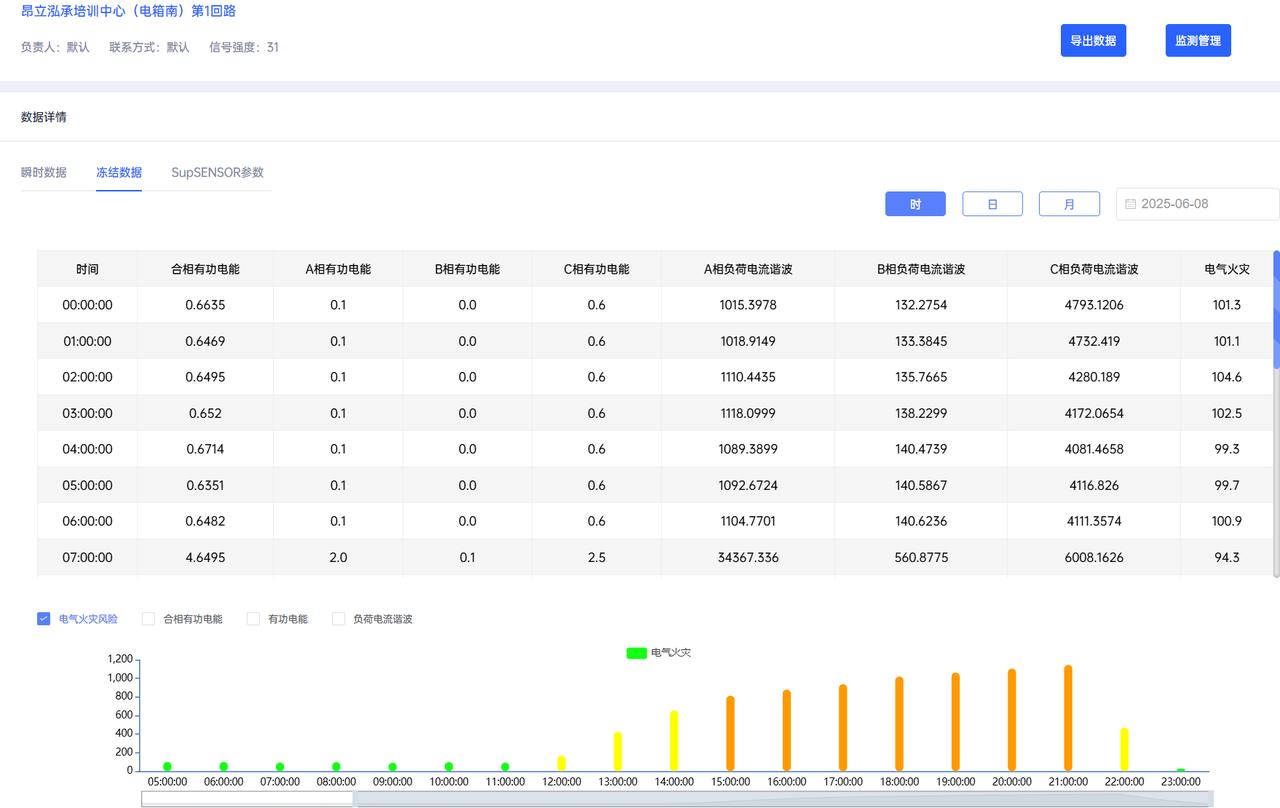Switch to 日 daily view

992,204
